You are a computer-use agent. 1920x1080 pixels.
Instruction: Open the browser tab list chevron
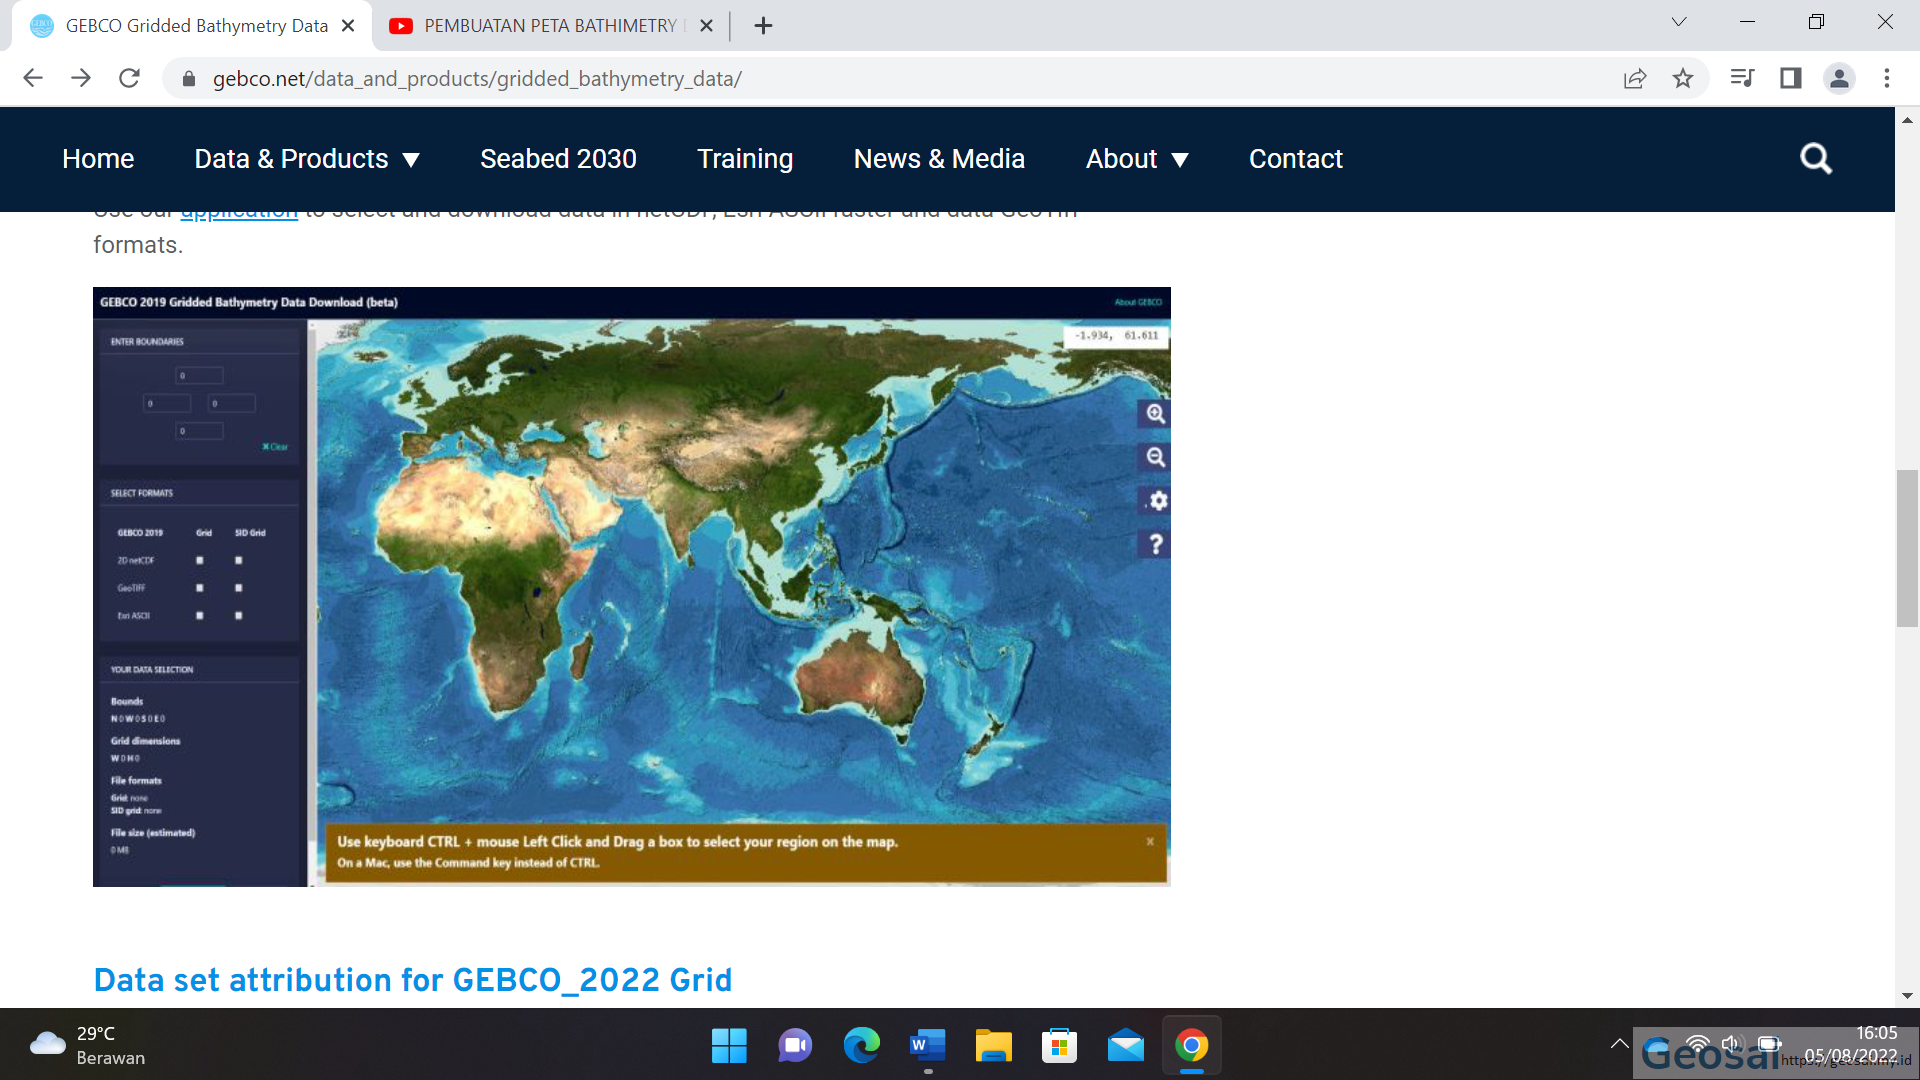(1678, 21)
